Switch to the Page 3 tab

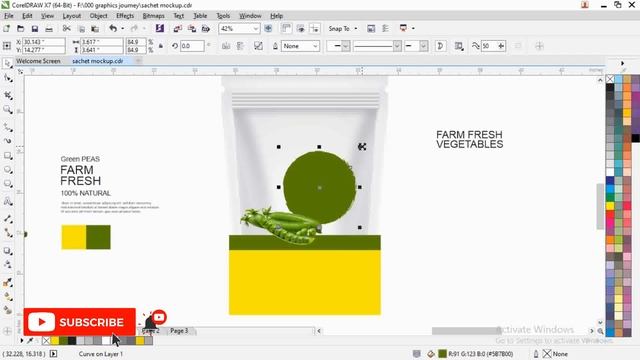pyautogui.click(x=179, y=331)
